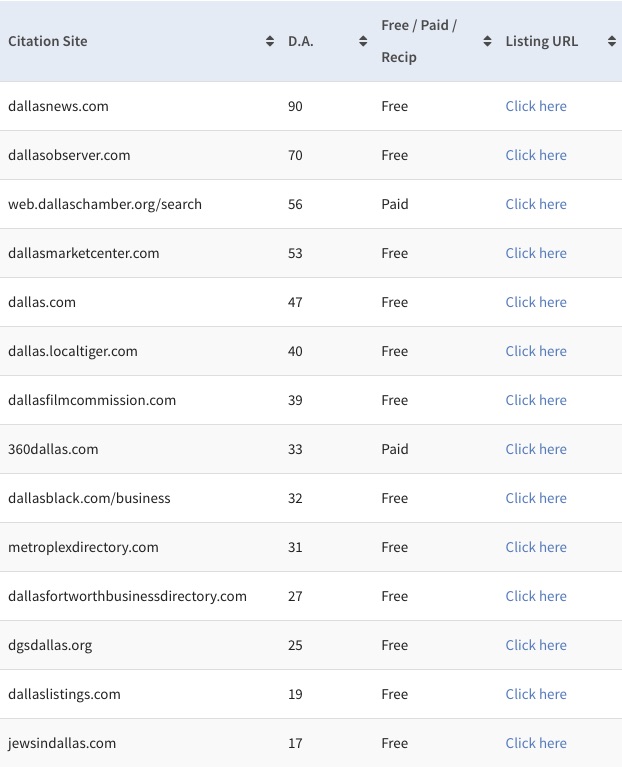
Task: Click the D.A. value 17
Action: click(295, 743)
